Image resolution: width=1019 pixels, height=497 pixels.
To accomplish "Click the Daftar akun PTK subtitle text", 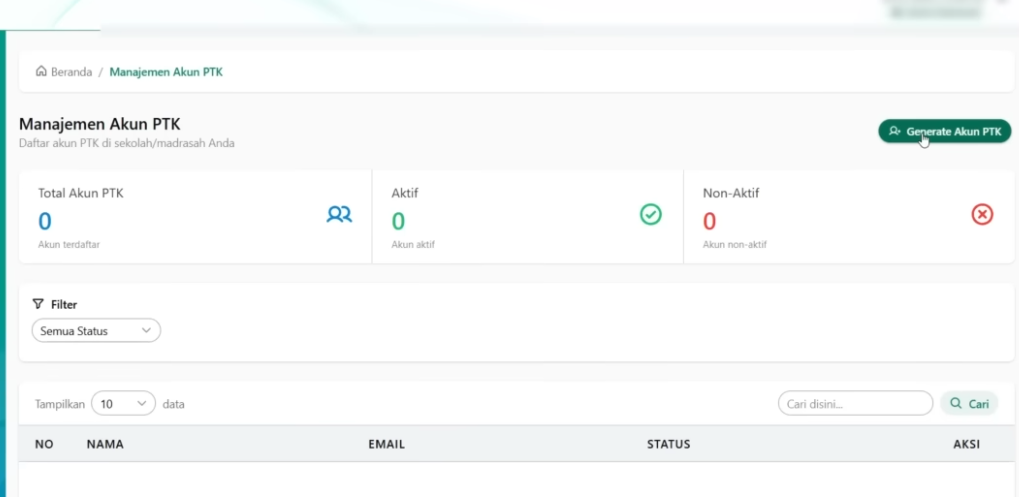I will click(127, 143).
